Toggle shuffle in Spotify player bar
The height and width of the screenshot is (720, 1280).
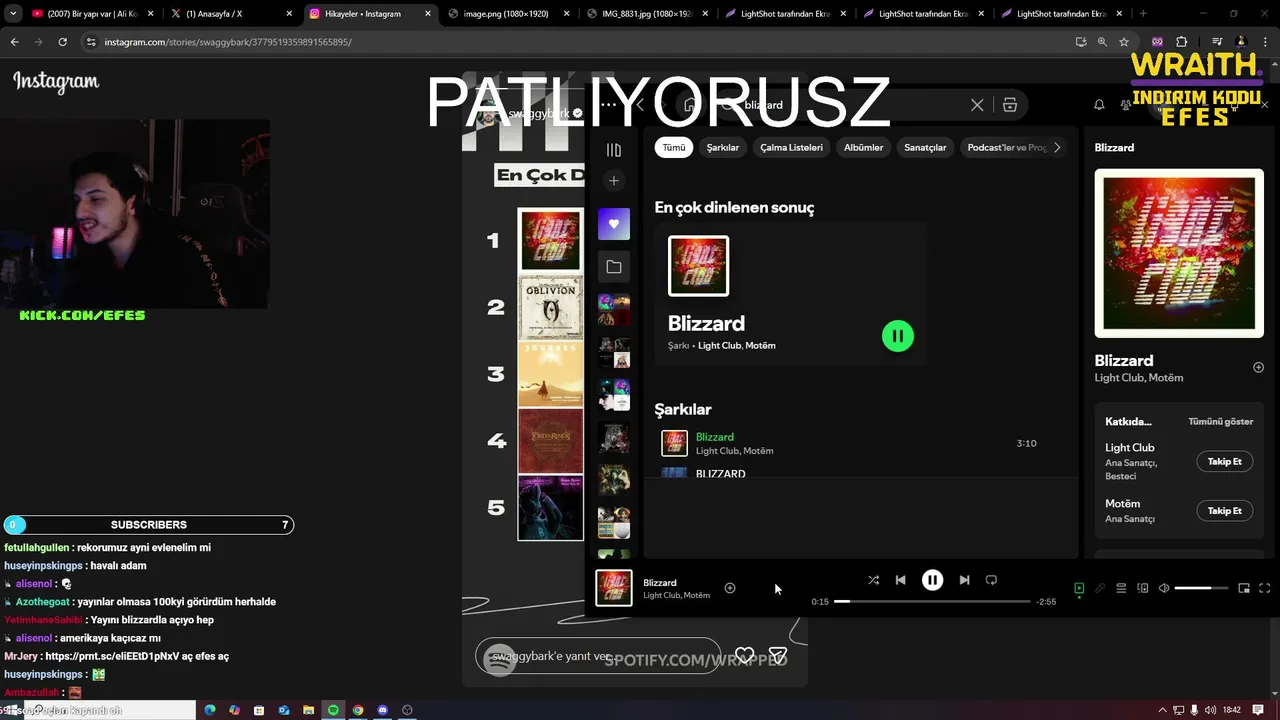pyautogui.click(x=873, y=580)
